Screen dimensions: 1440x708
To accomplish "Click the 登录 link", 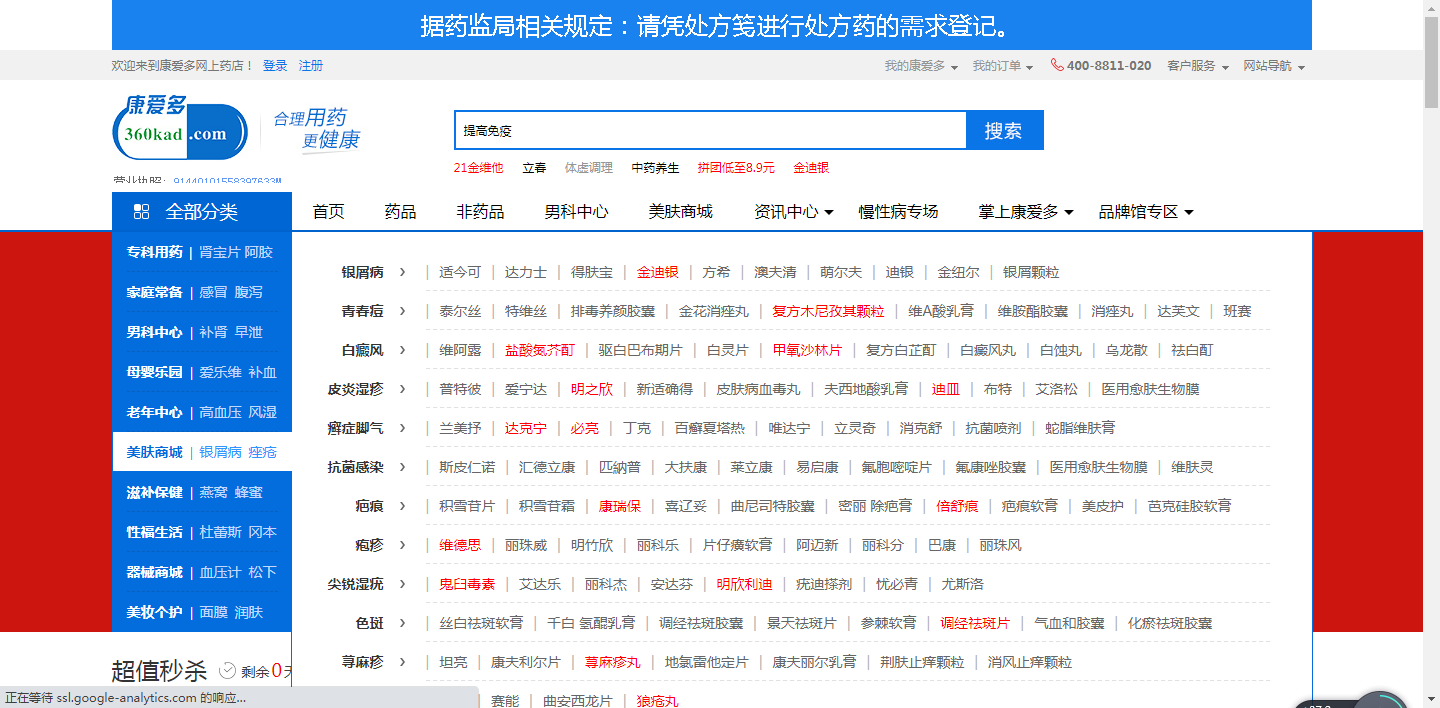I will pyautogui.click(x=275, y=66).
